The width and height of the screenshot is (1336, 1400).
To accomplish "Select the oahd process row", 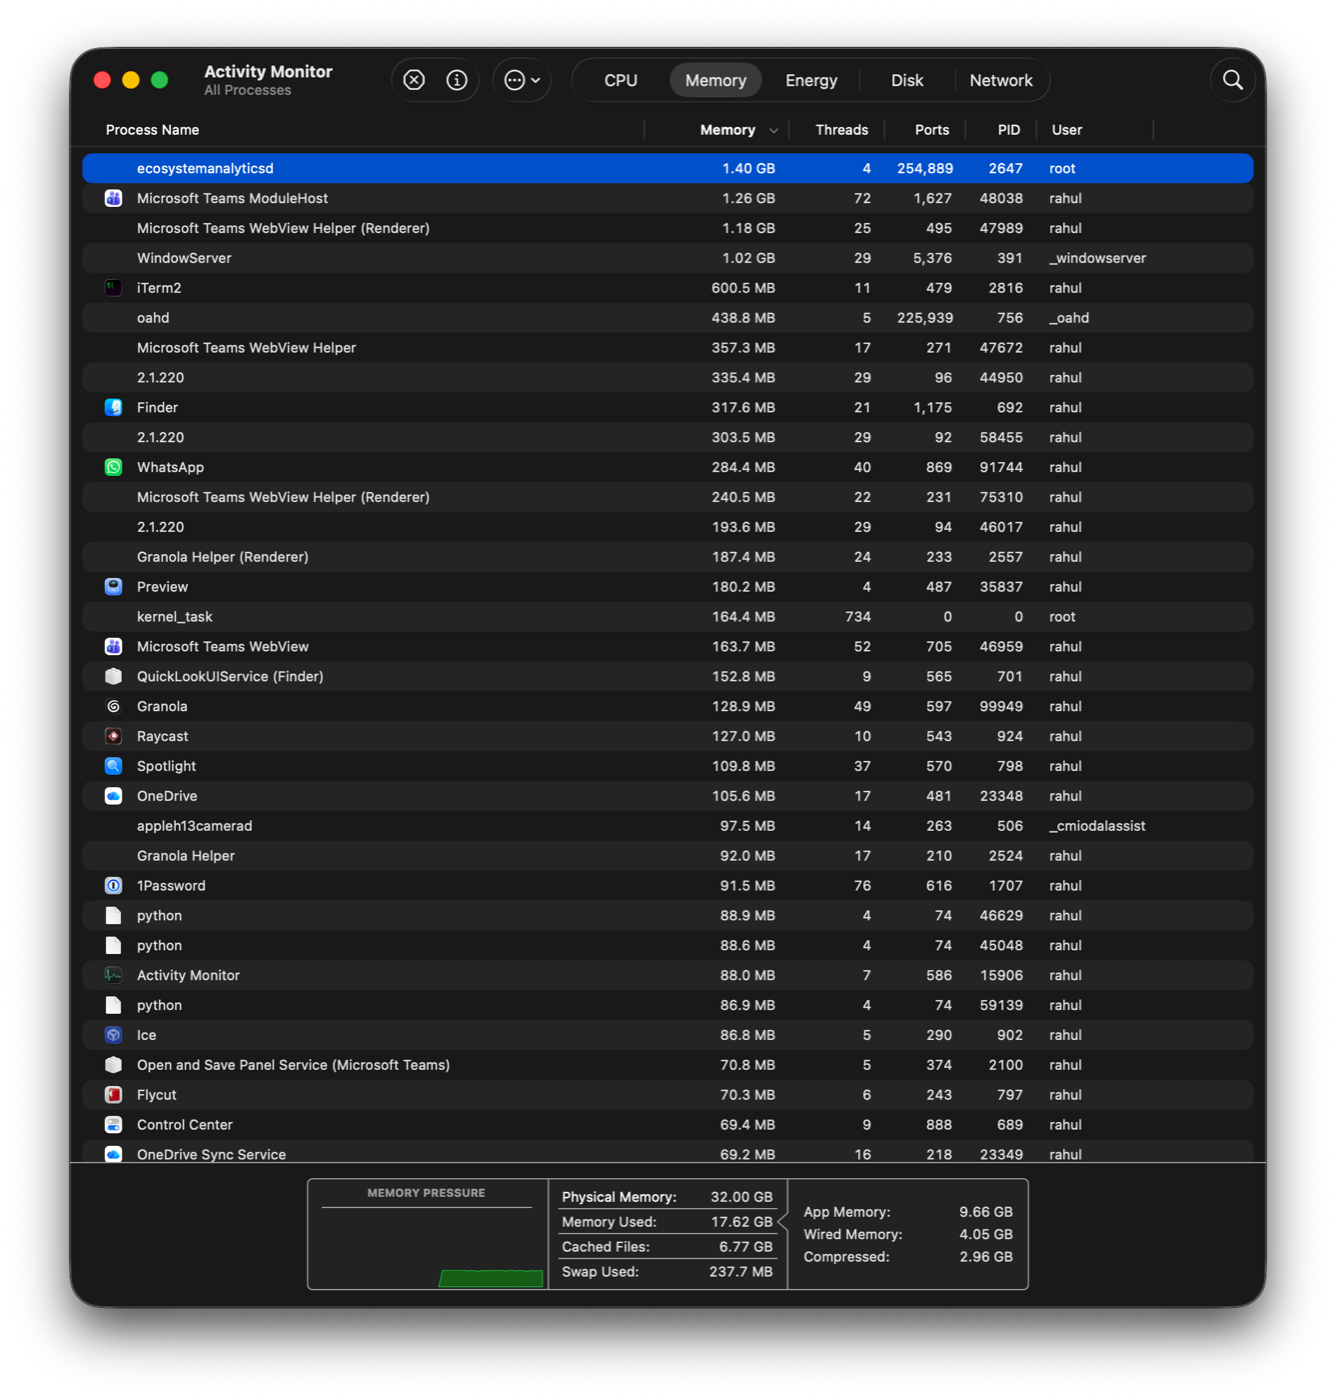I will coord(667,318).
